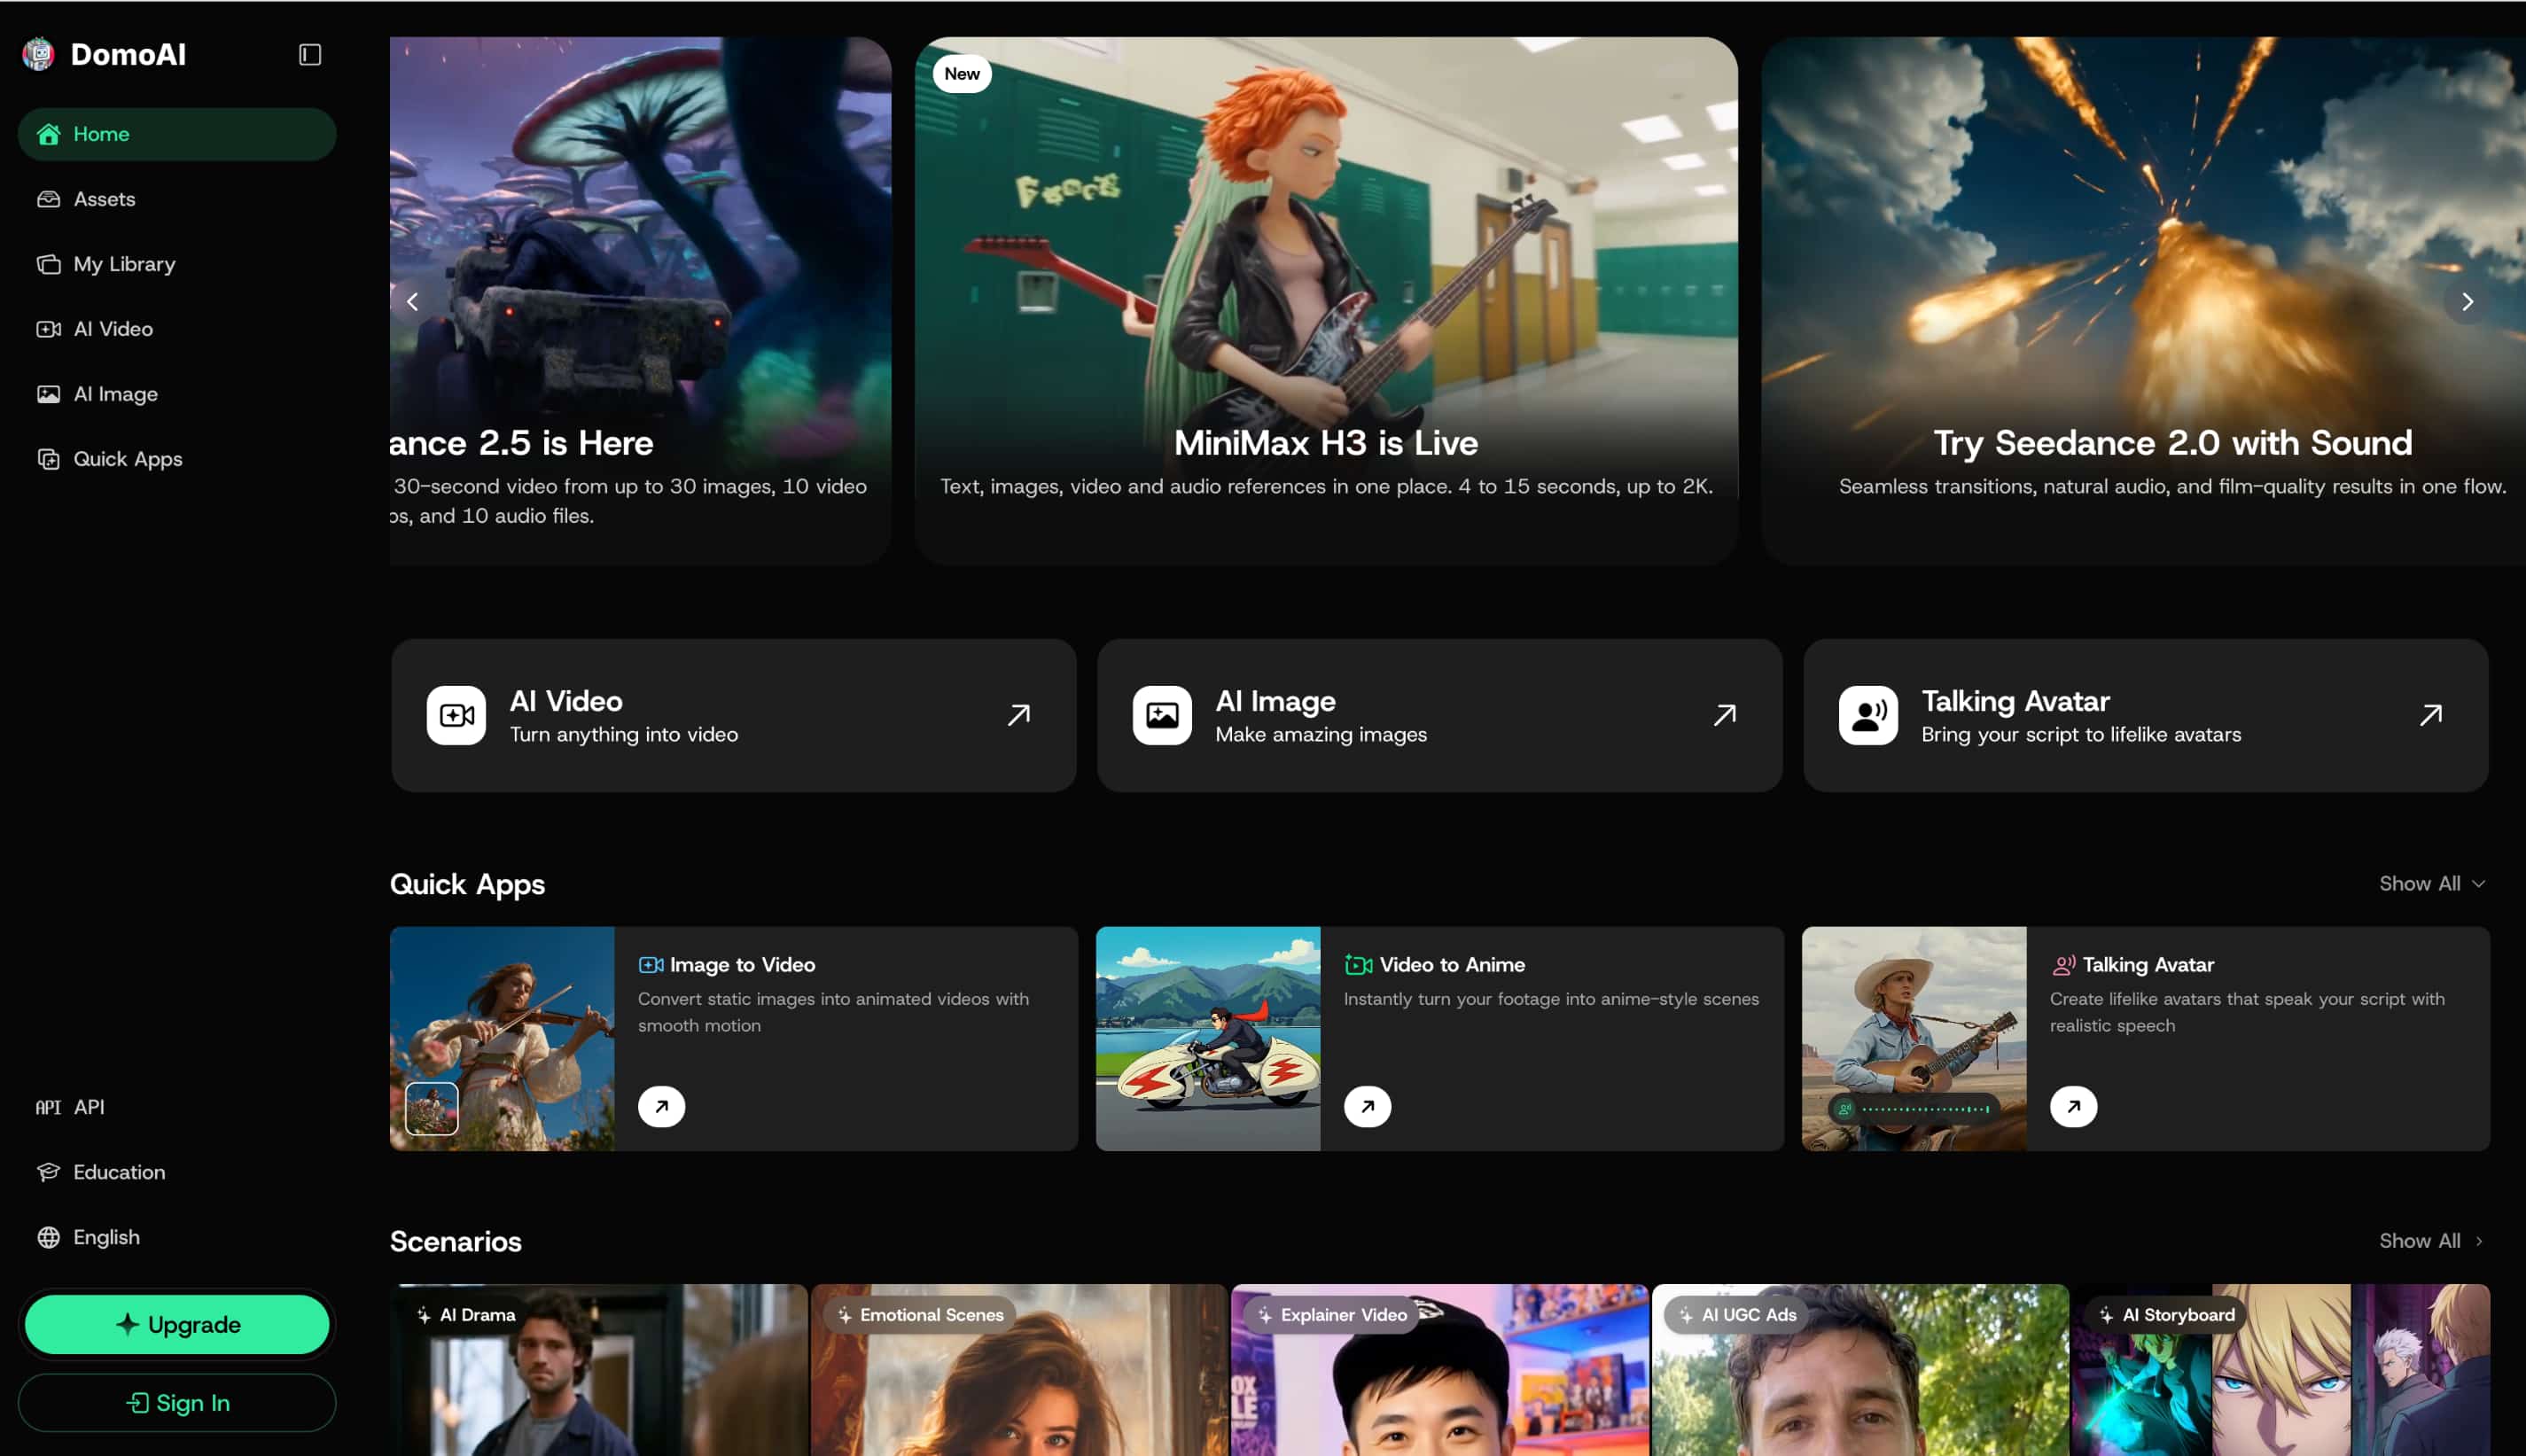Image resolution: width=2526 pixels, height=1456 pixels.
Task: Click the Quick Apps section heading
Action: pyautogui.click(x=467, y=884)
